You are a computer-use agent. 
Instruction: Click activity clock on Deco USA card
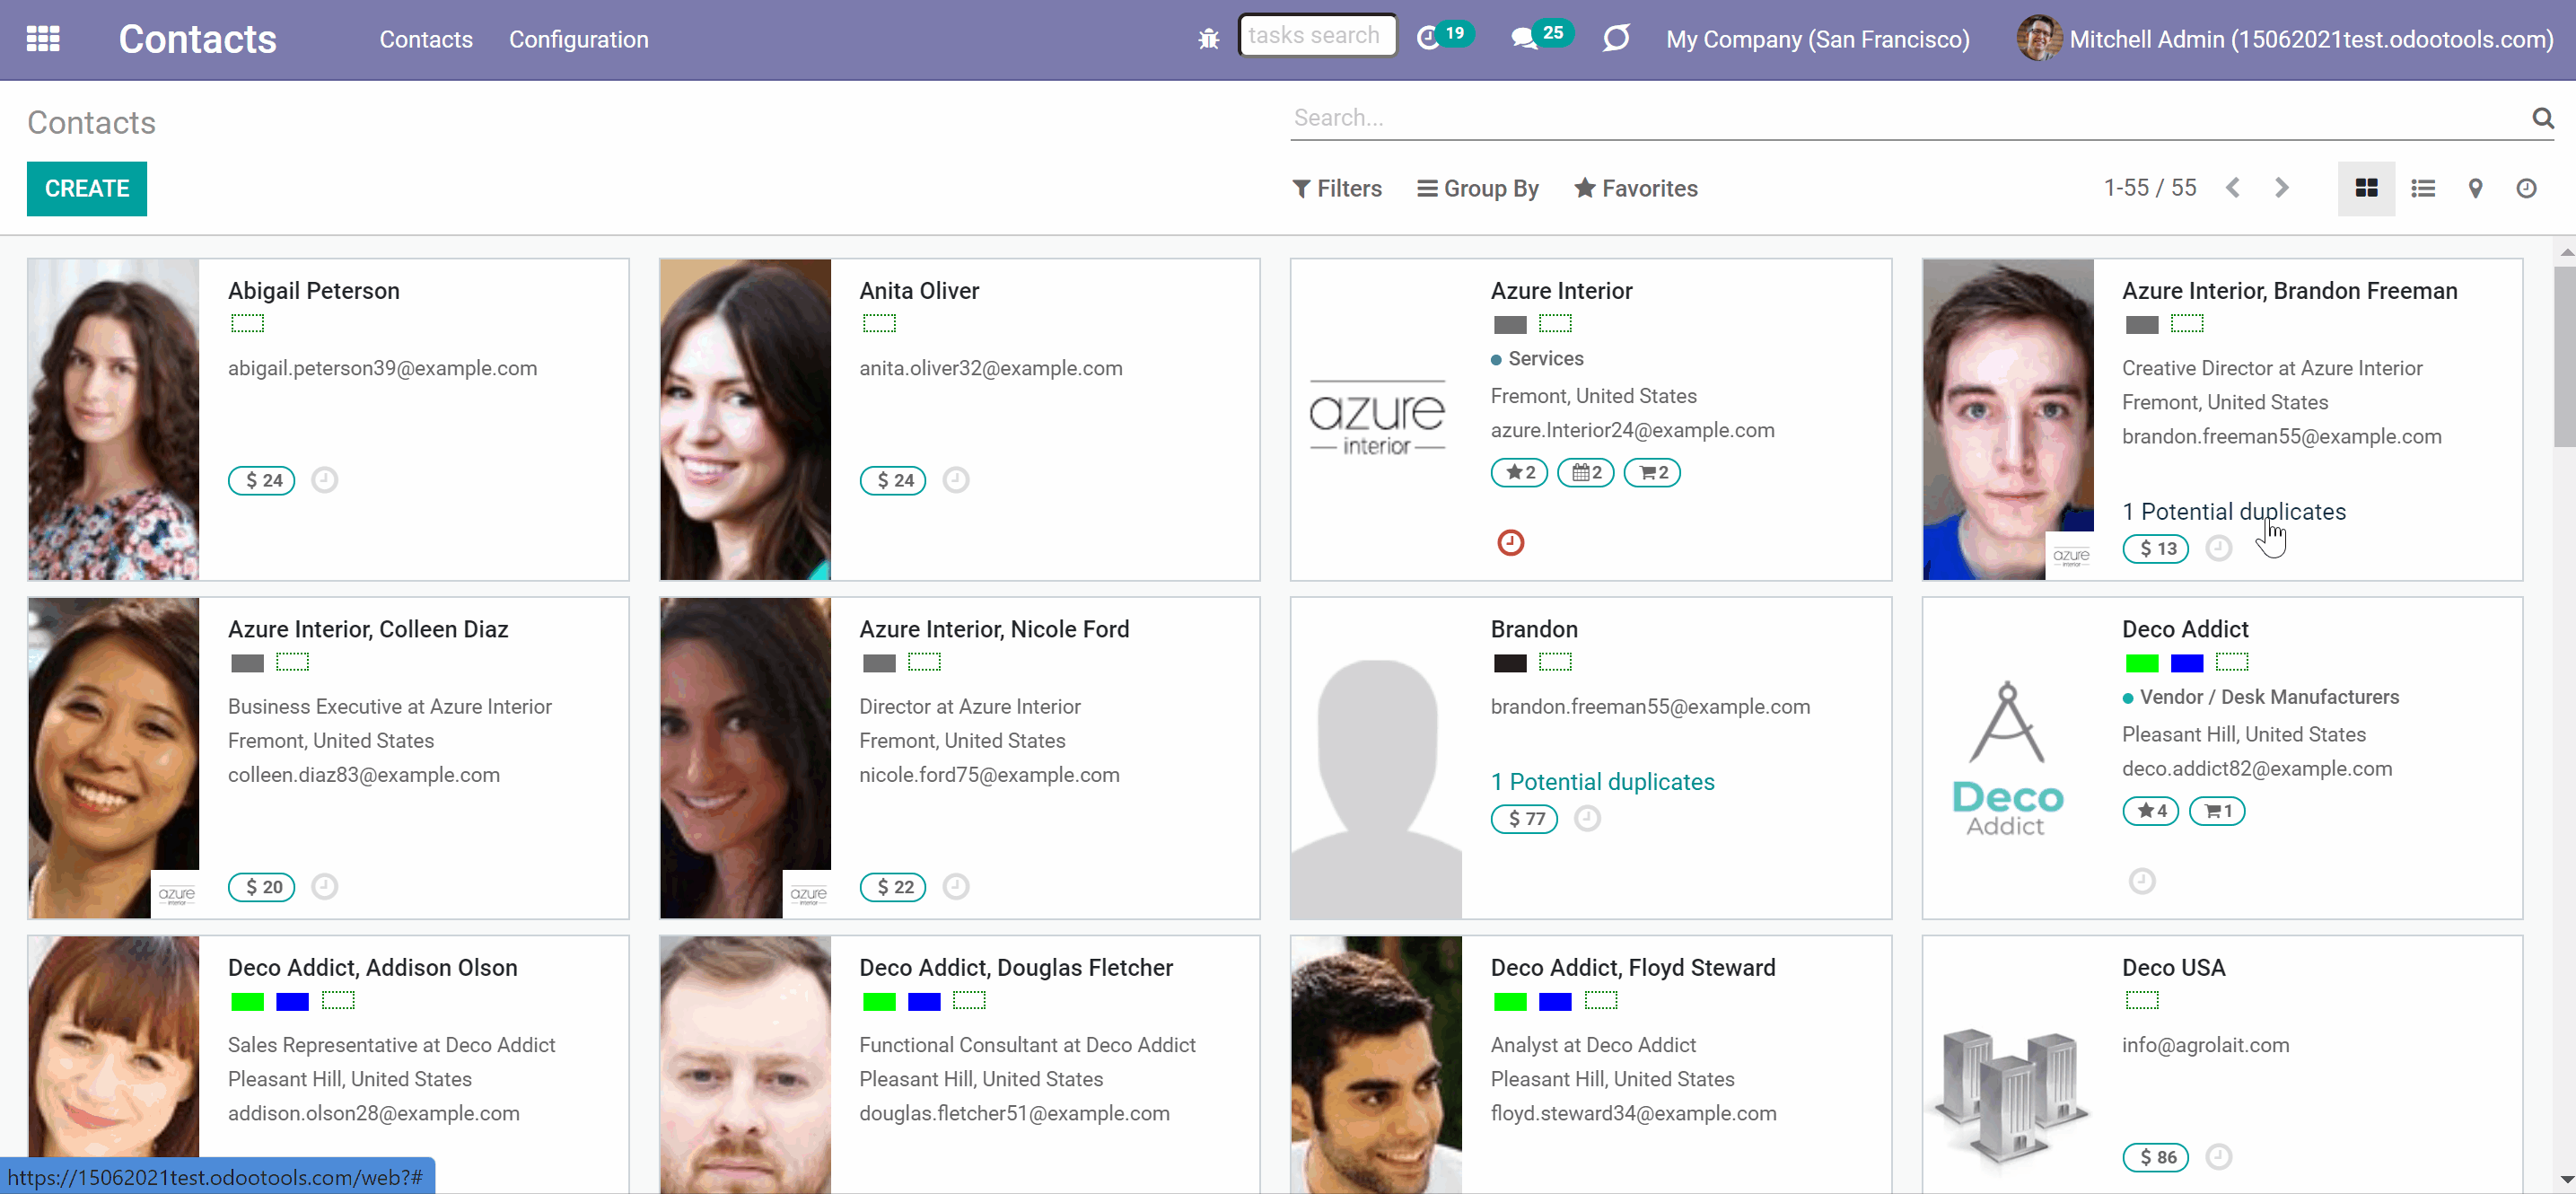(2218, 1156)
